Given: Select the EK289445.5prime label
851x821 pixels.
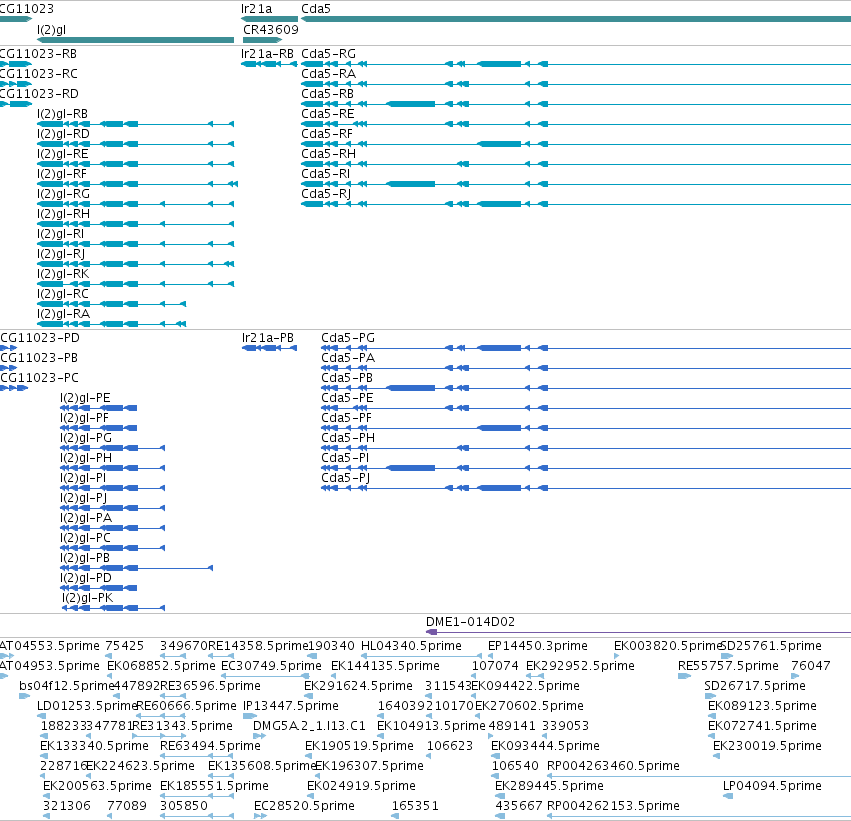Looking at the screenshot, I should pos(549,786).
